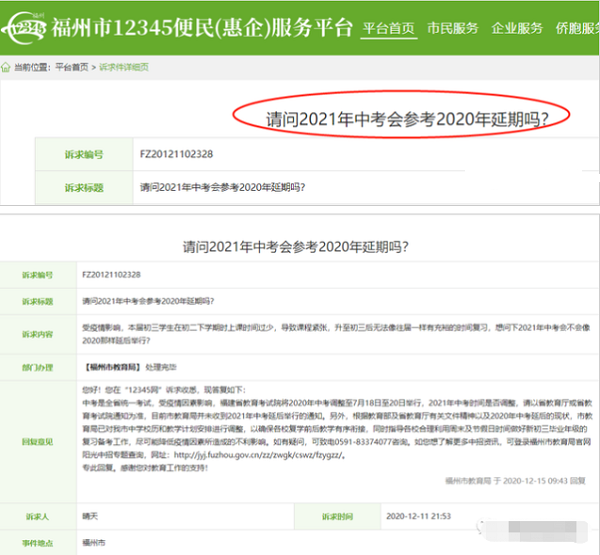
Task: Click the home icon beside 当前位置
Action: click(x=8, y=69)
